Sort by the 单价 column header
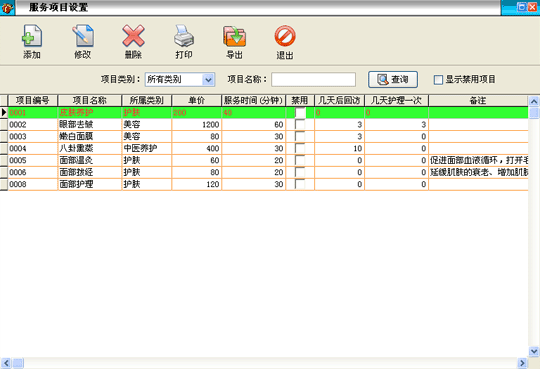Screen dimensions: 540x369 tap(196, 100)
